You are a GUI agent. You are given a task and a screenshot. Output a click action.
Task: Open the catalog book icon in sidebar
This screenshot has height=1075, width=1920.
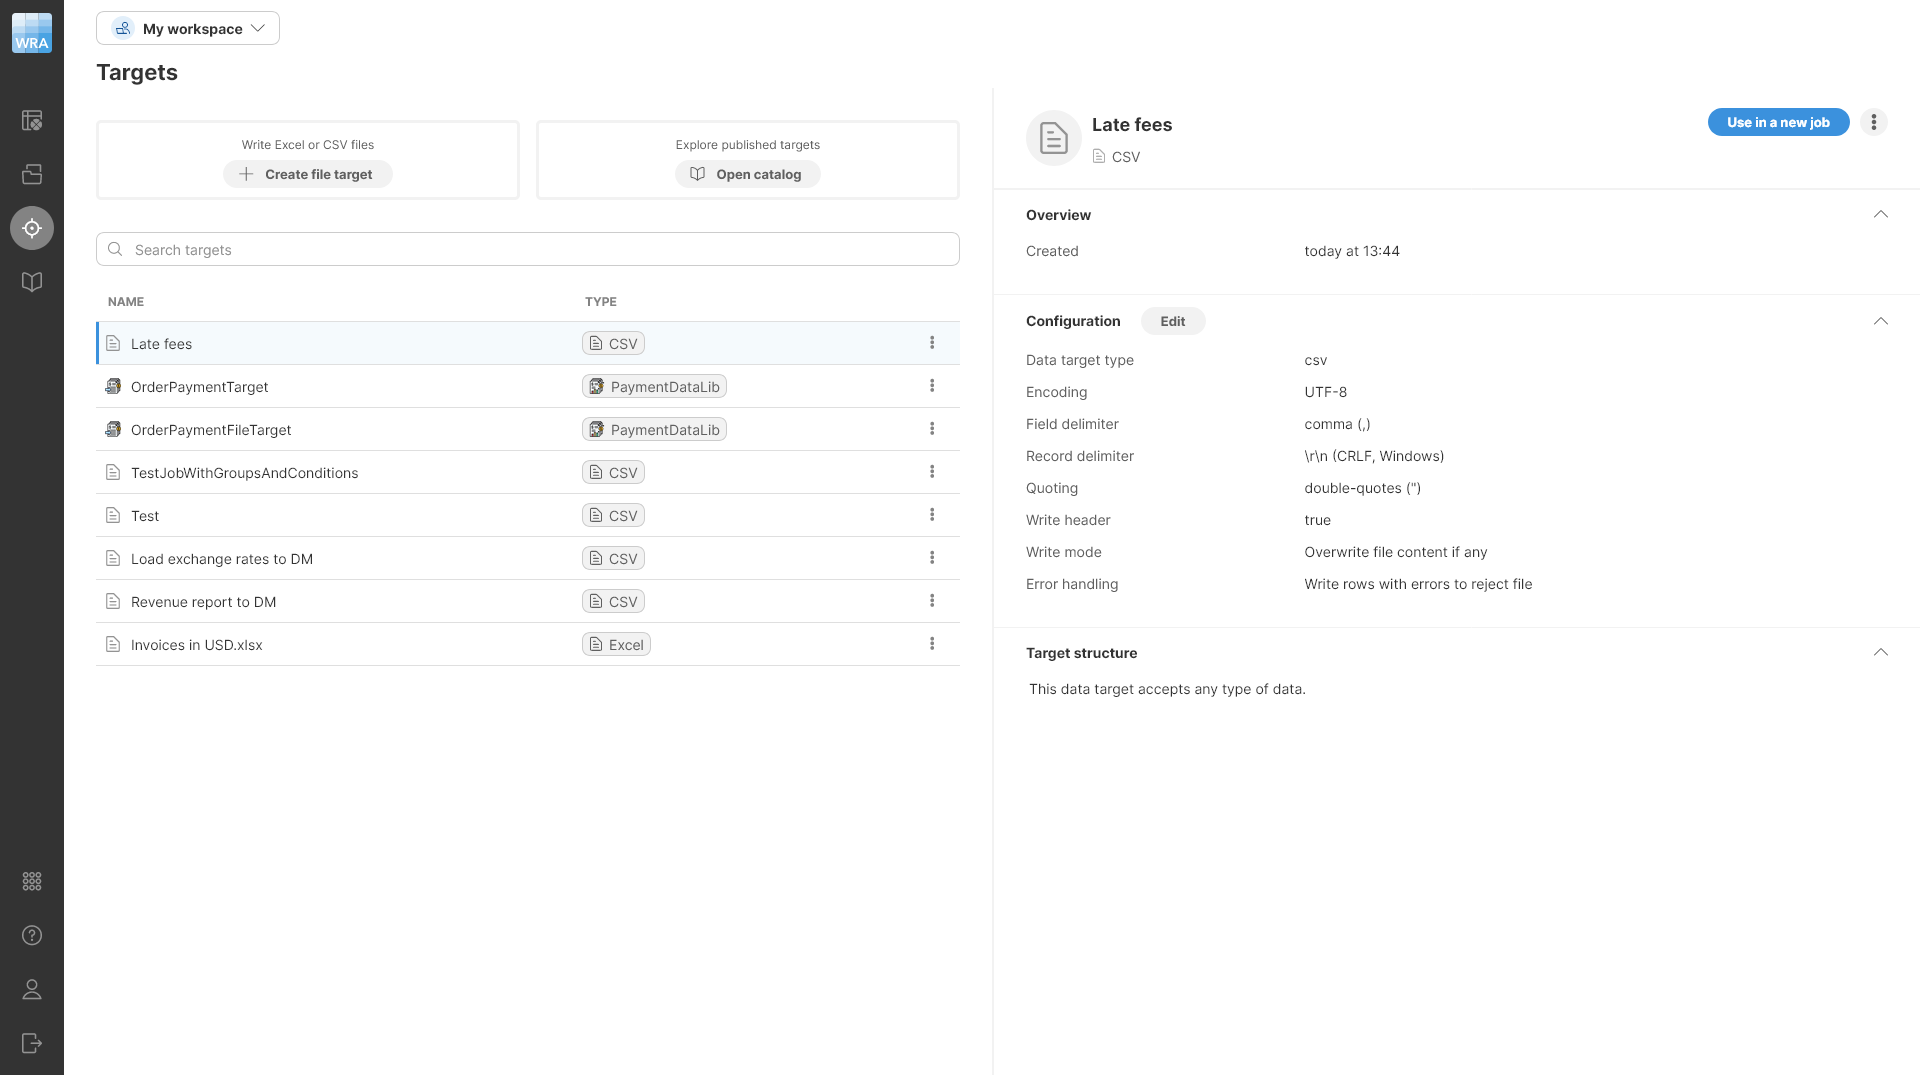[32, 282]
